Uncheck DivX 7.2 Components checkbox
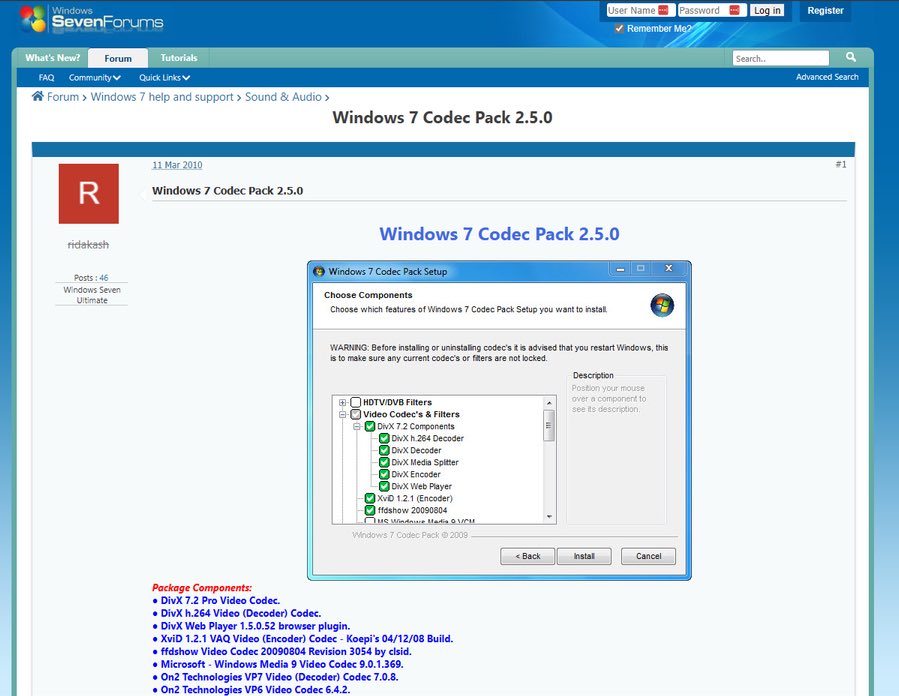This screenshot has height=696, width=899. (370, 426)
